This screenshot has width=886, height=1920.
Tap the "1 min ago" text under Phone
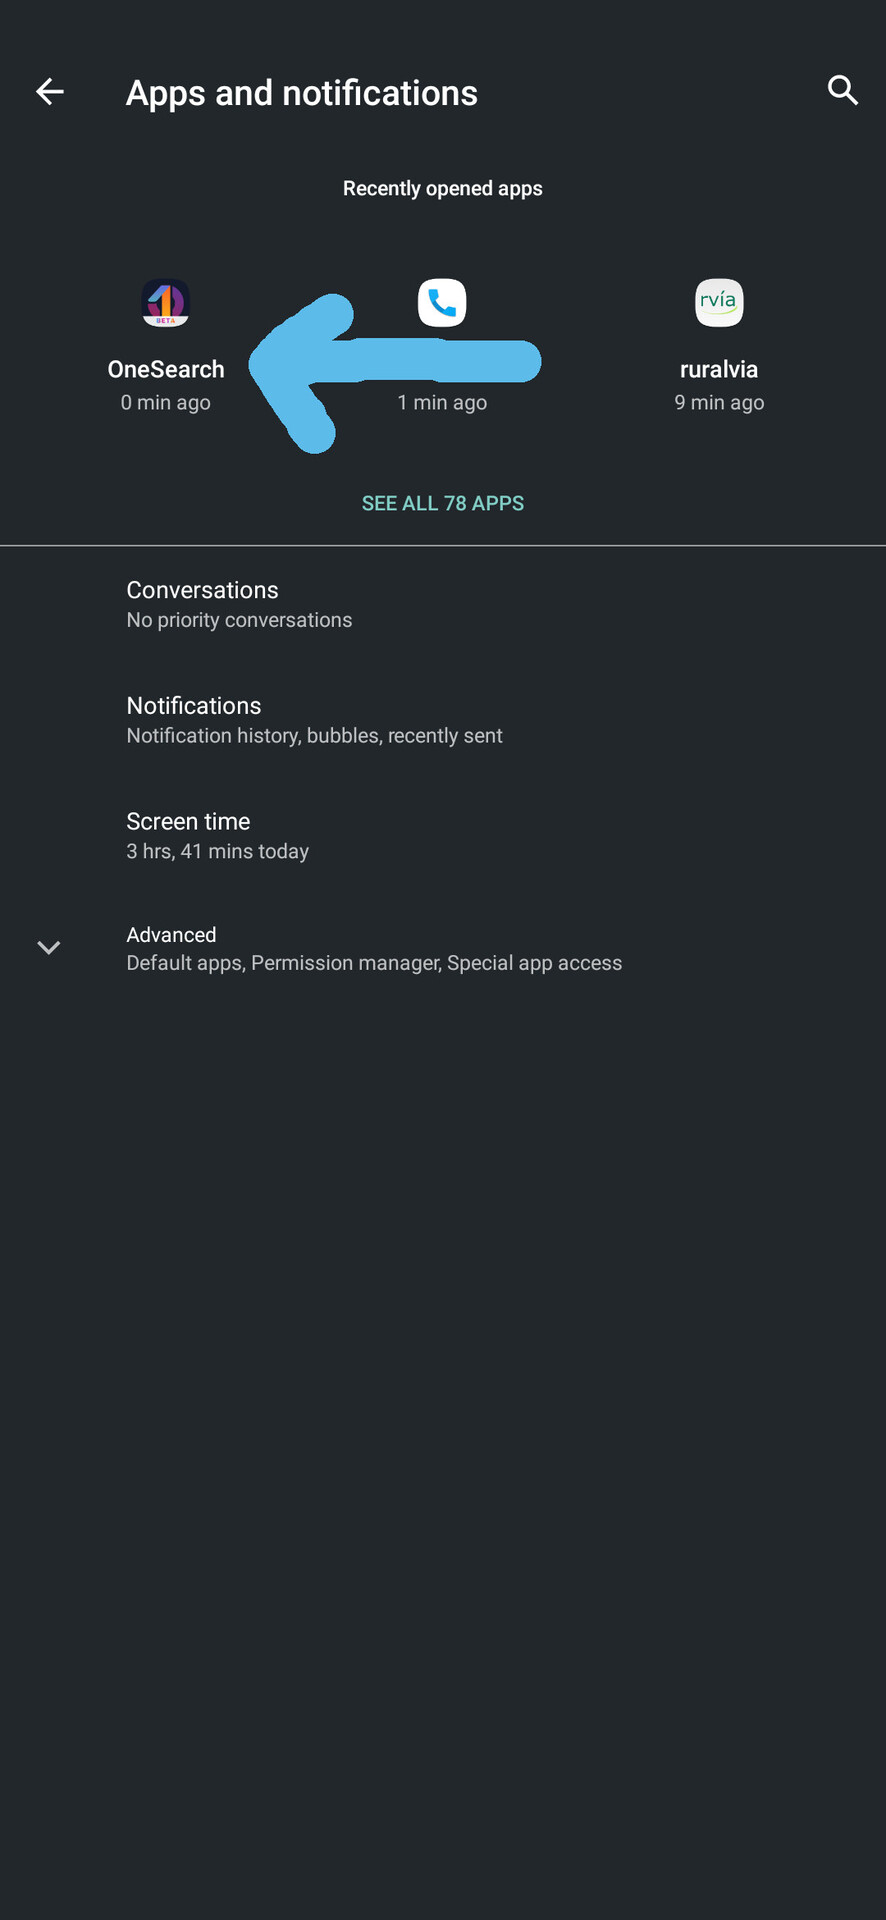coord(442,402)
